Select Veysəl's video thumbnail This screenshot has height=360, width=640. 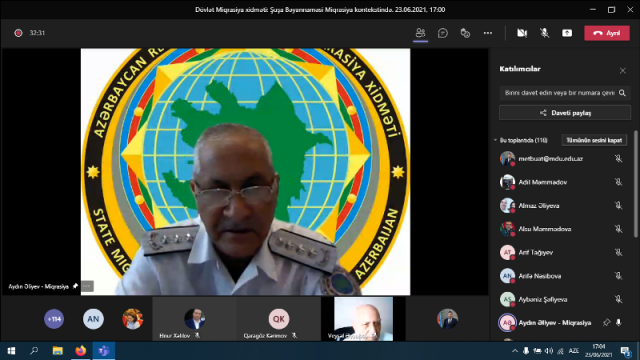[x=363, y=318]
